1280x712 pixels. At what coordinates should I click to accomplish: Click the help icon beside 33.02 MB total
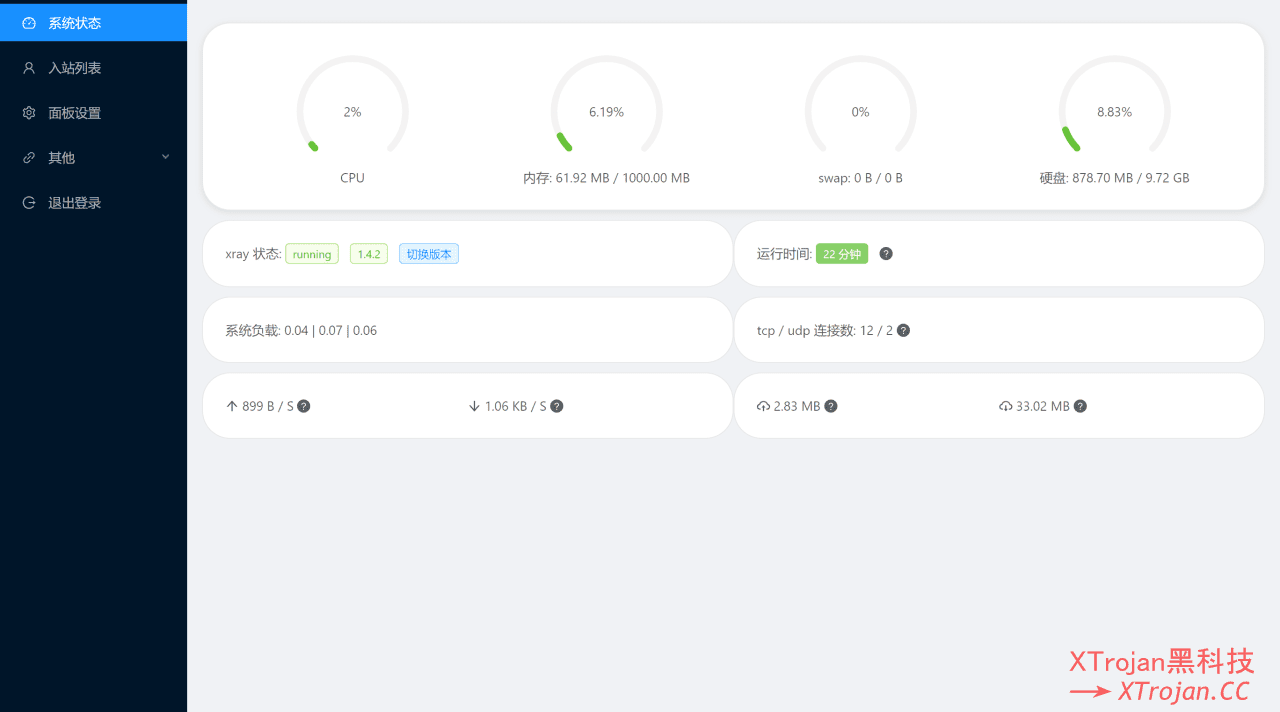[1079, 406]
